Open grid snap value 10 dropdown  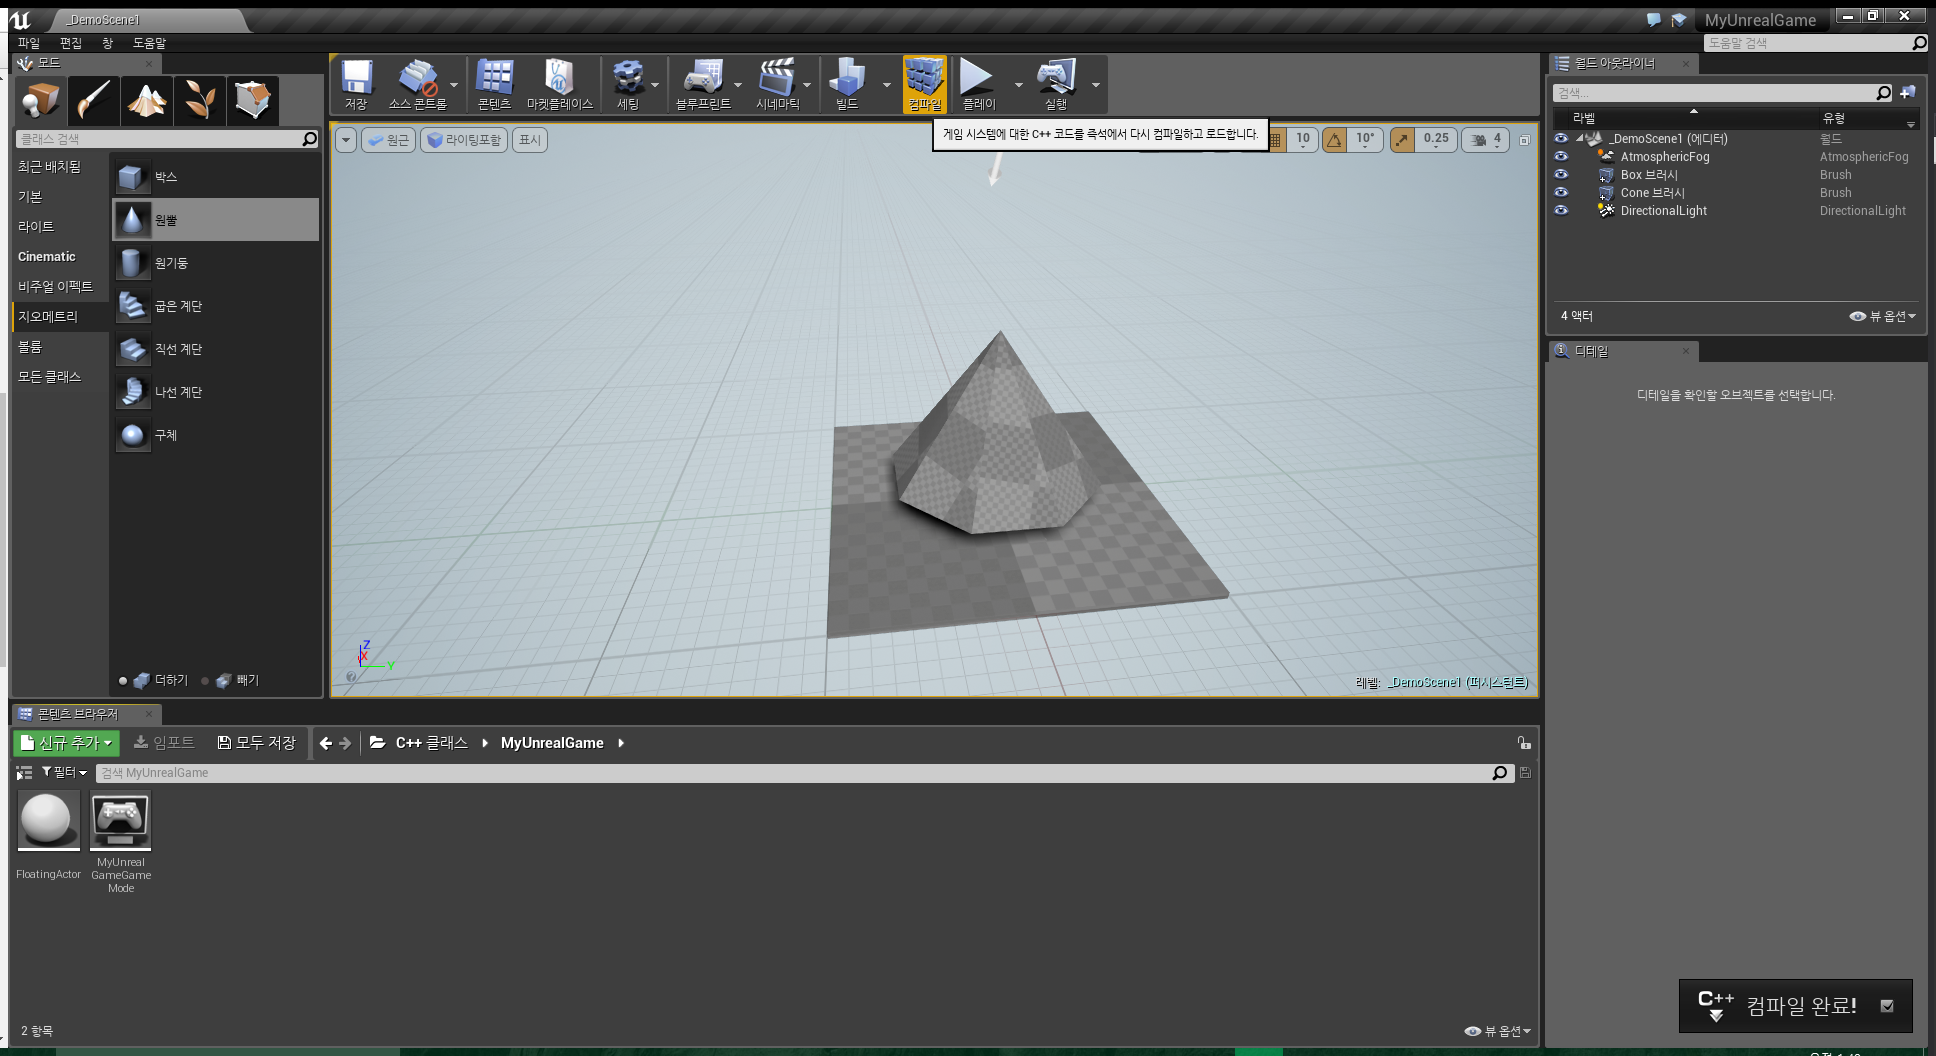click(1303, 140)
